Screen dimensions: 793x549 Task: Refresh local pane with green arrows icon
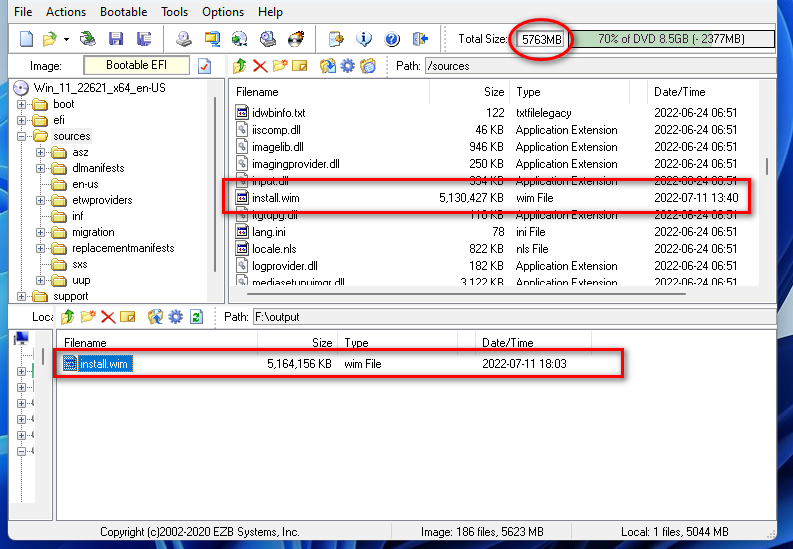coord(196,317)
